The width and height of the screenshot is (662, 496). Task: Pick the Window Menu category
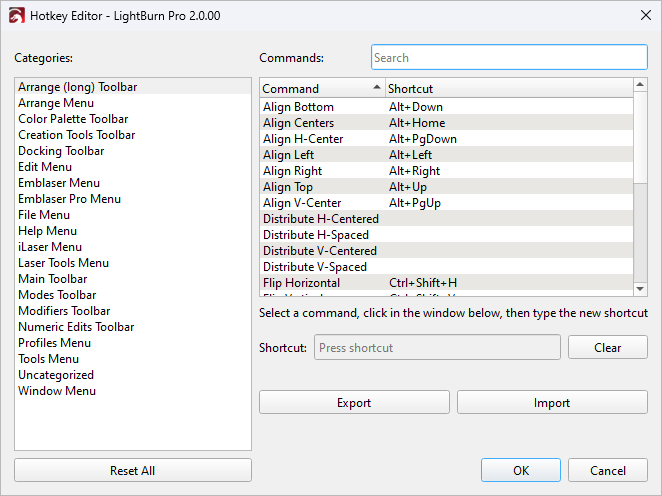point(57,391)
